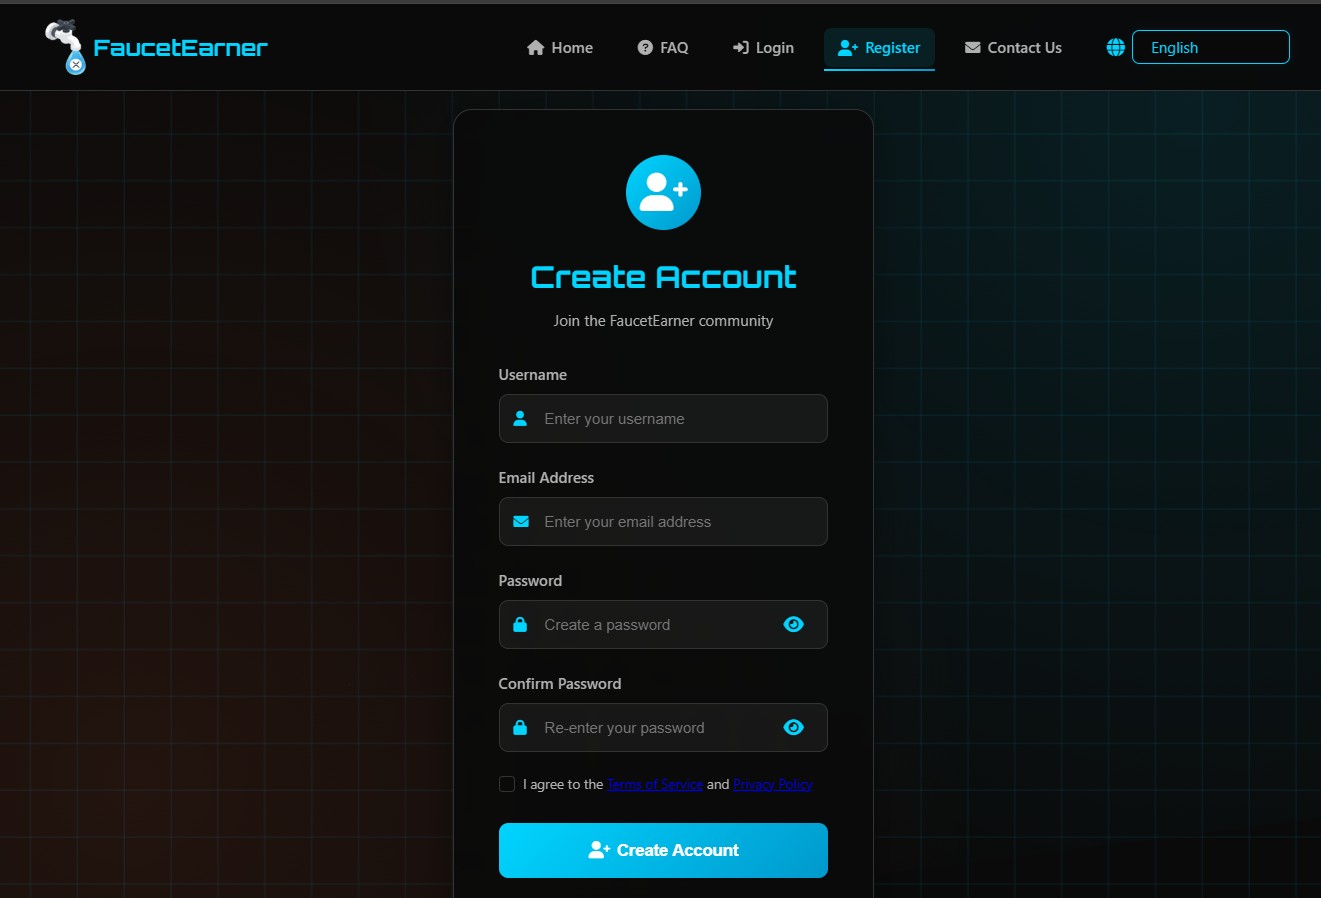This screenshot has width=1321, height=898.
Task: Open the Terms of Service link
Action: tap(655, 784)
